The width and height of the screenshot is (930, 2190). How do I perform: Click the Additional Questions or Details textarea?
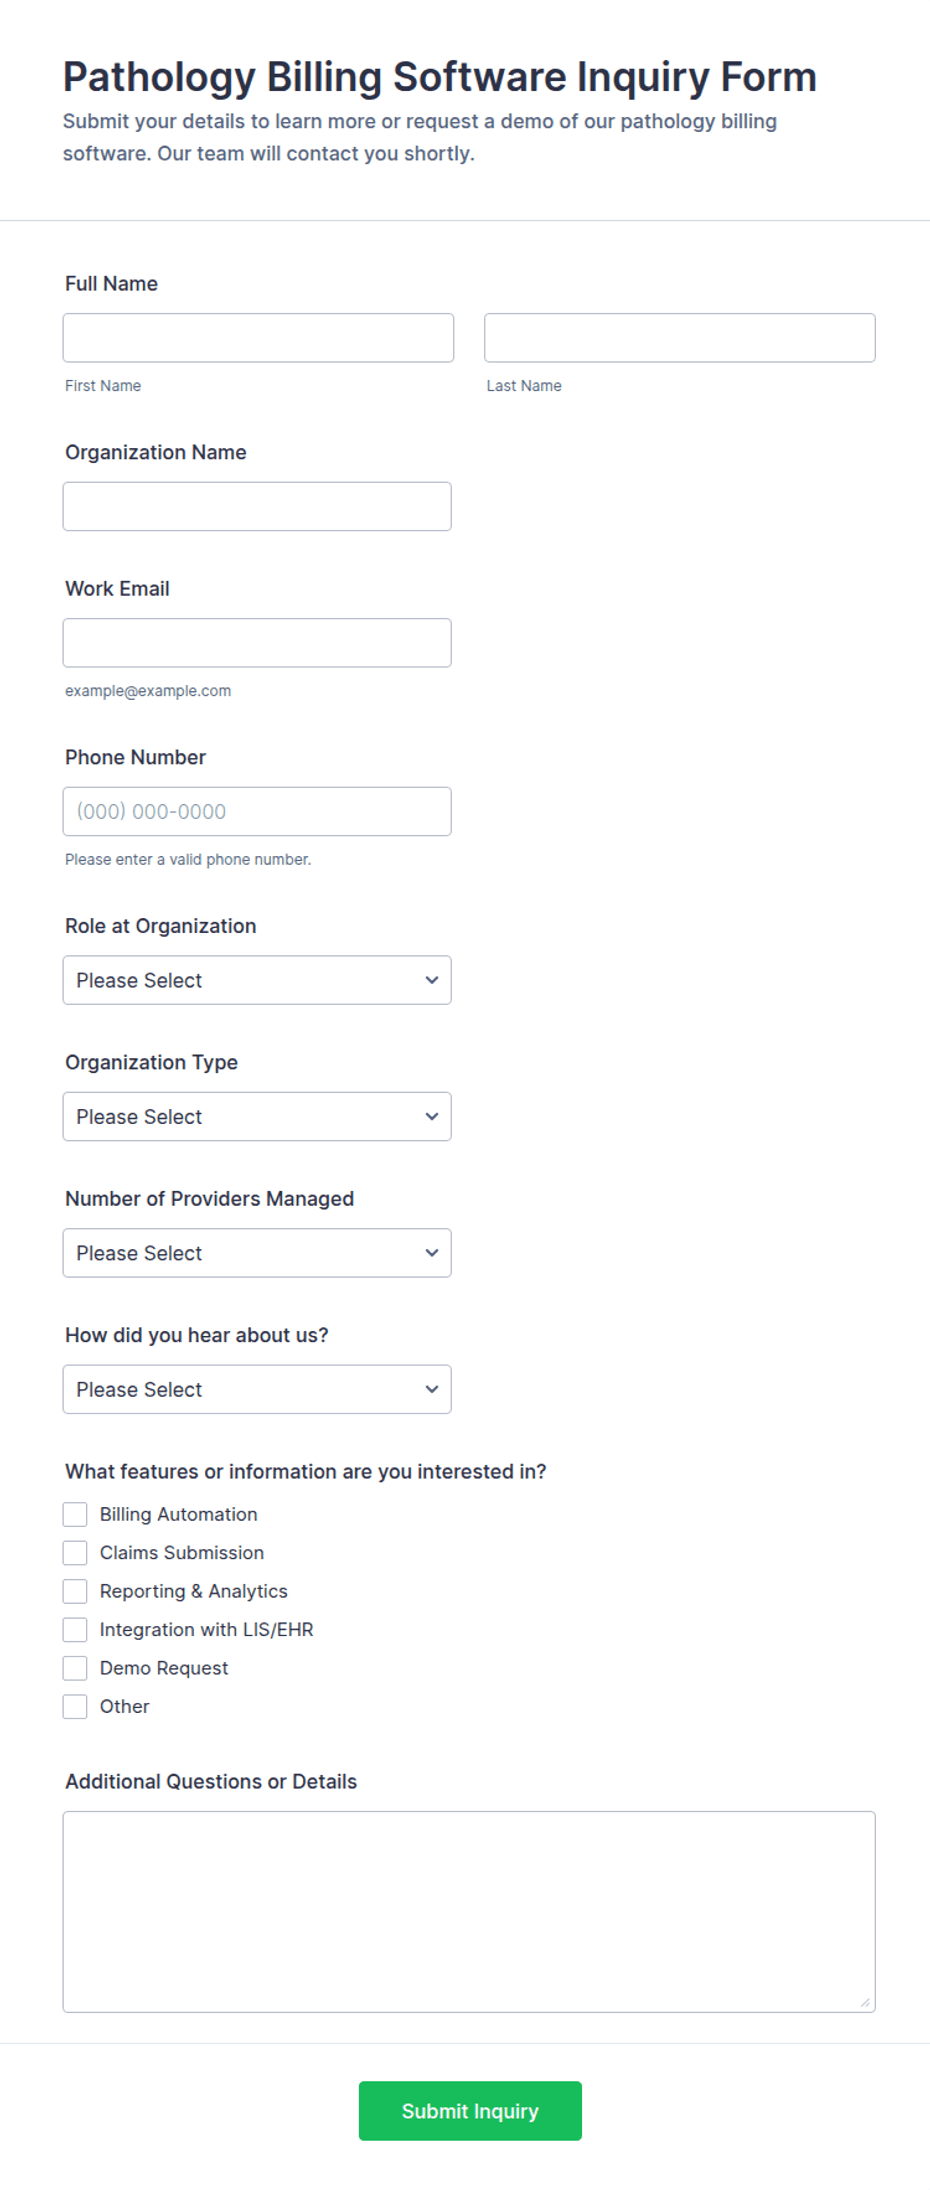pyautogui.click(x=469, y=1912)
